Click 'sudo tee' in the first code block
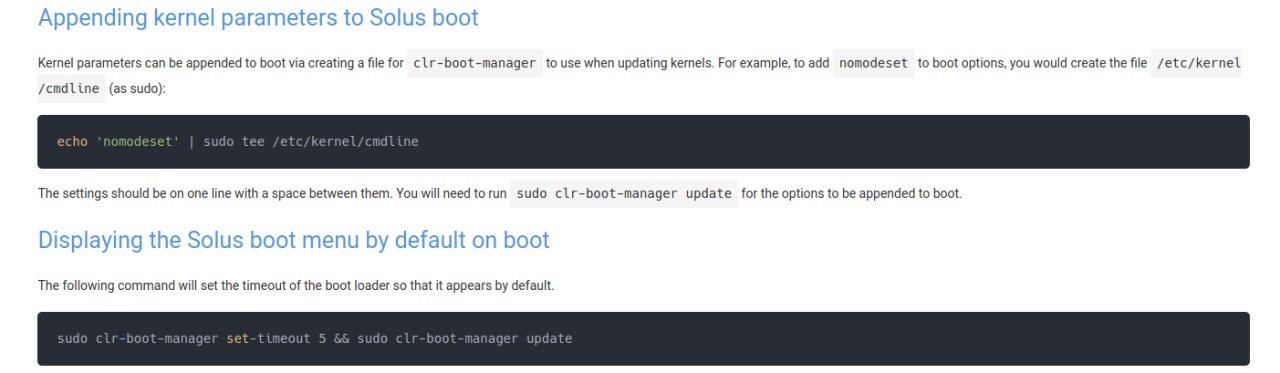This screenshot has height=373, width=1280. tap(234, 142)
